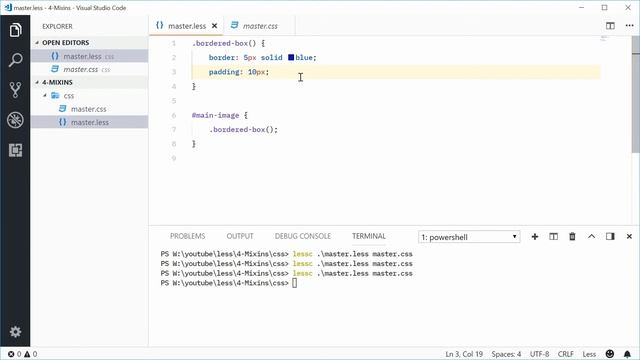Viewport: 640px width, 360px height.
Task: Open master.less in the css folder
Action: [89, 122]
